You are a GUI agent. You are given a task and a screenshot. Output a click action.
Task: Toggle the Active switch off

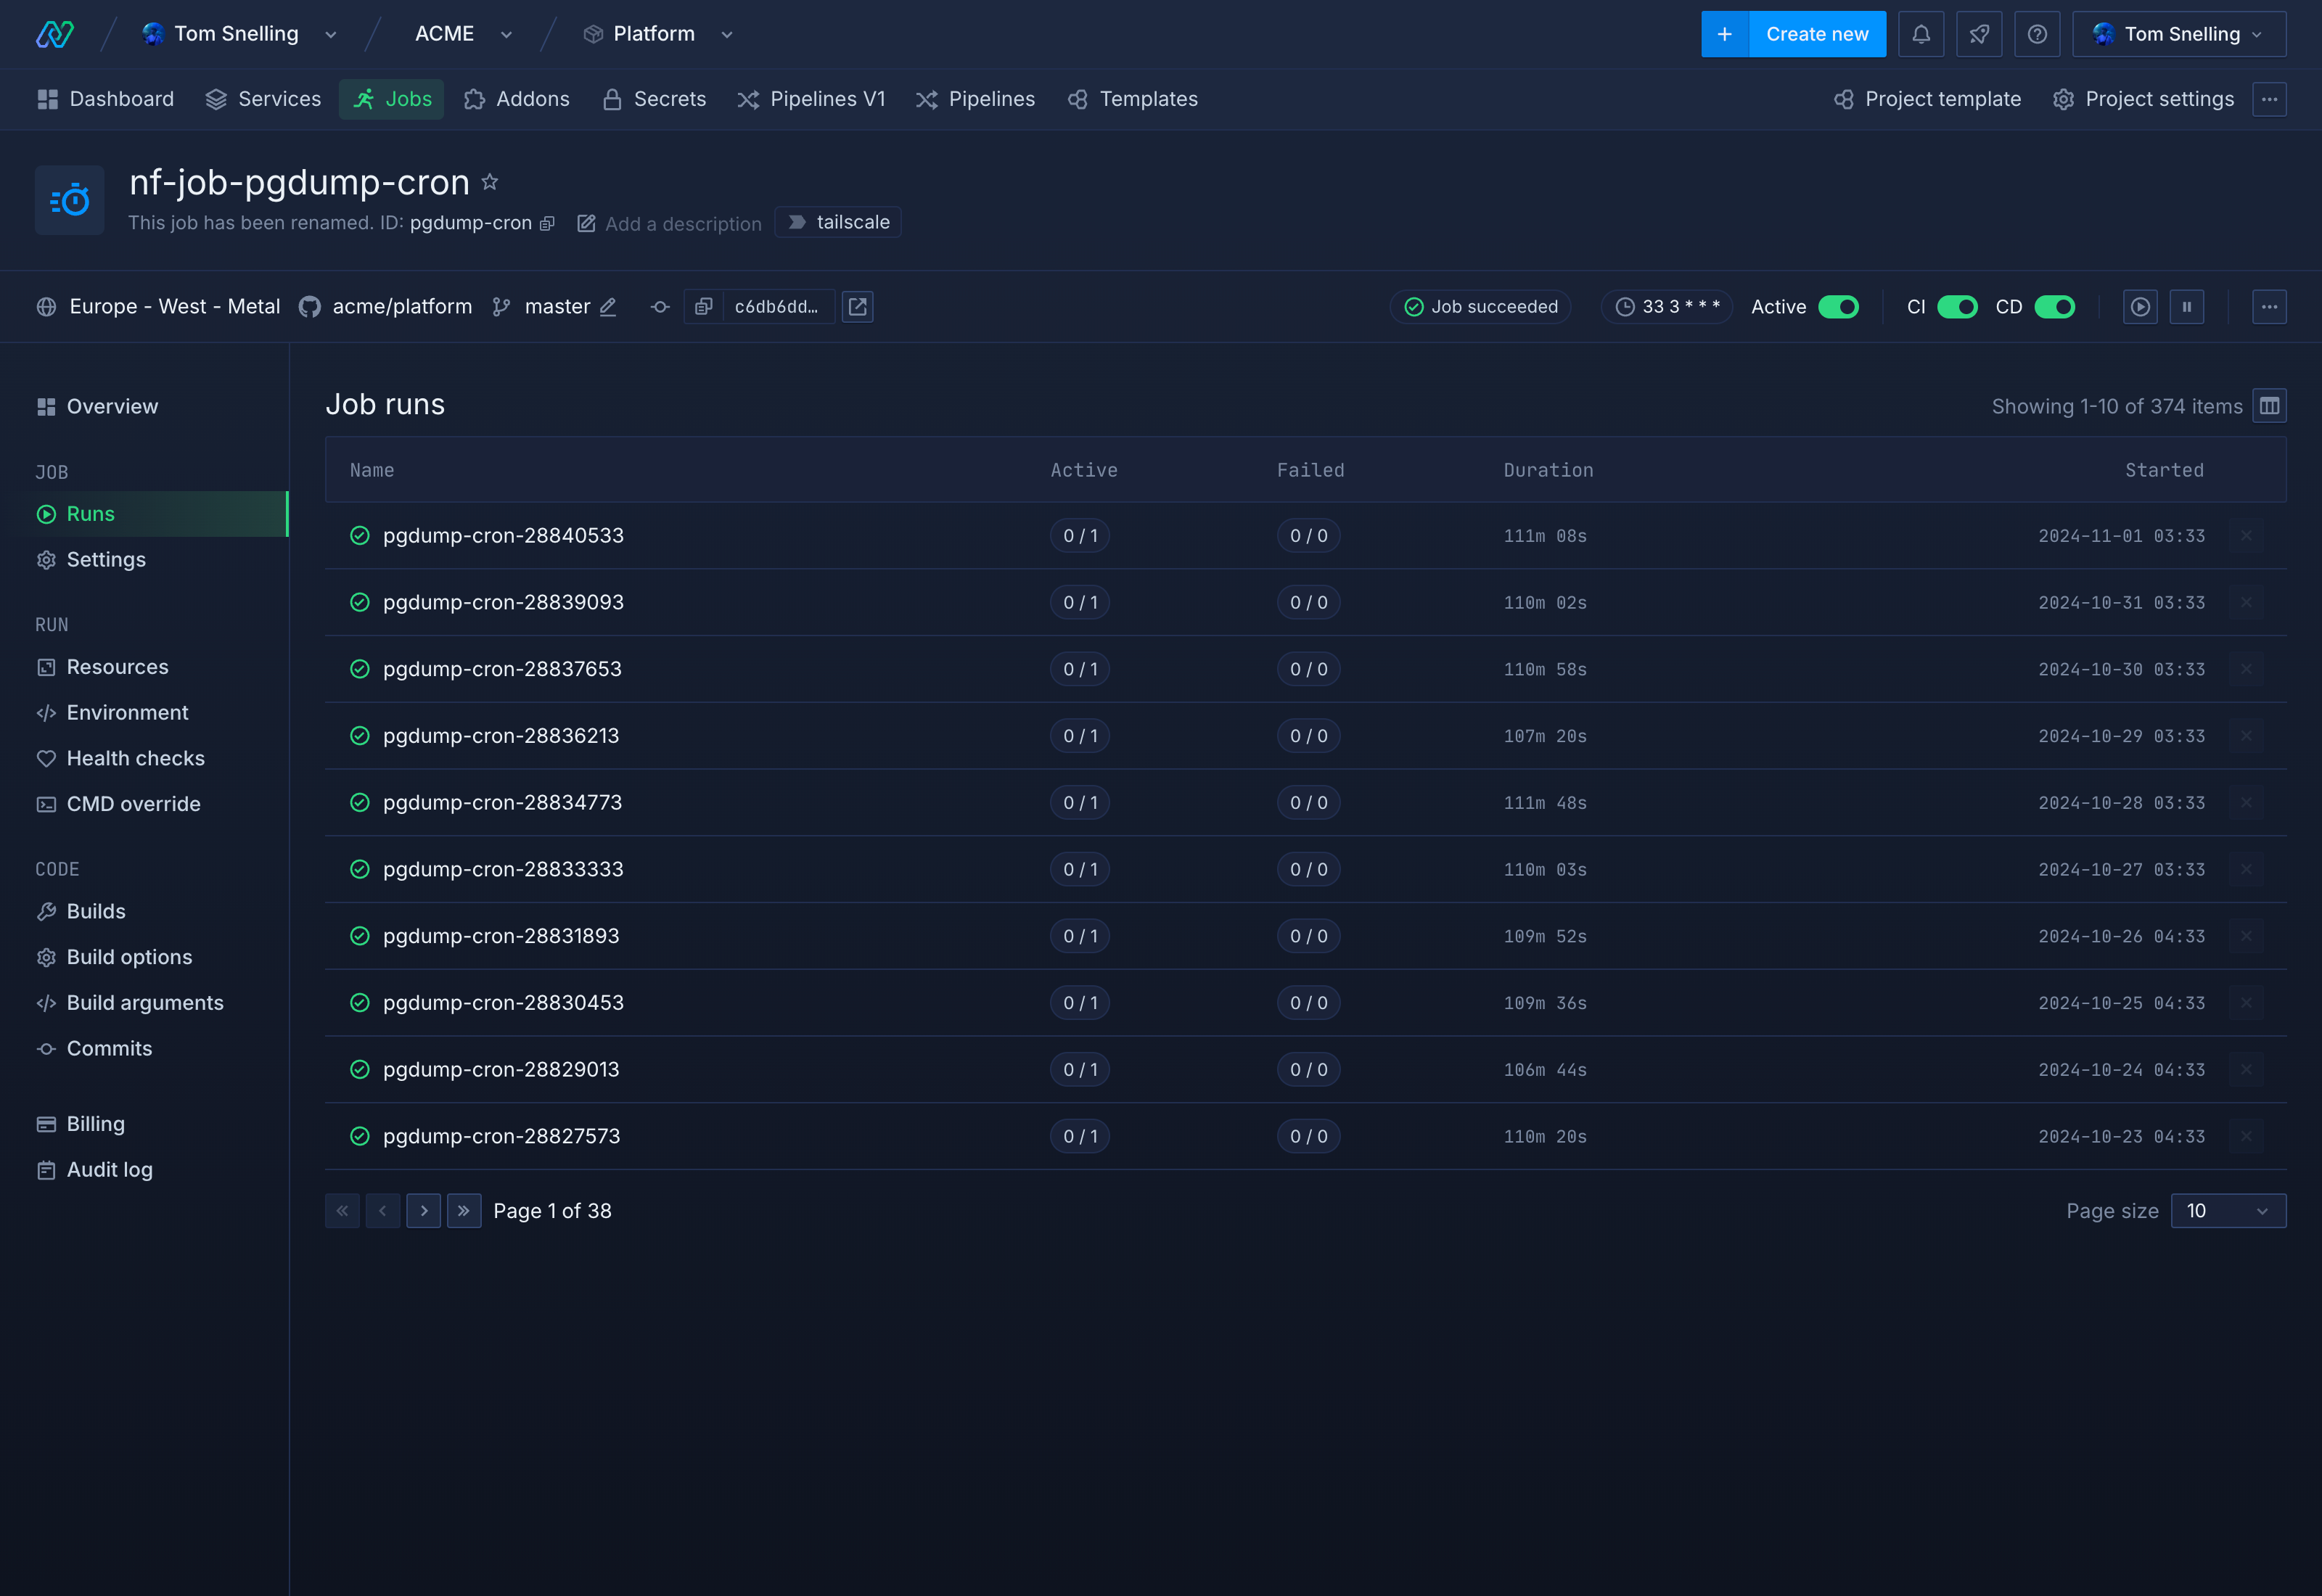(1837, 307)
